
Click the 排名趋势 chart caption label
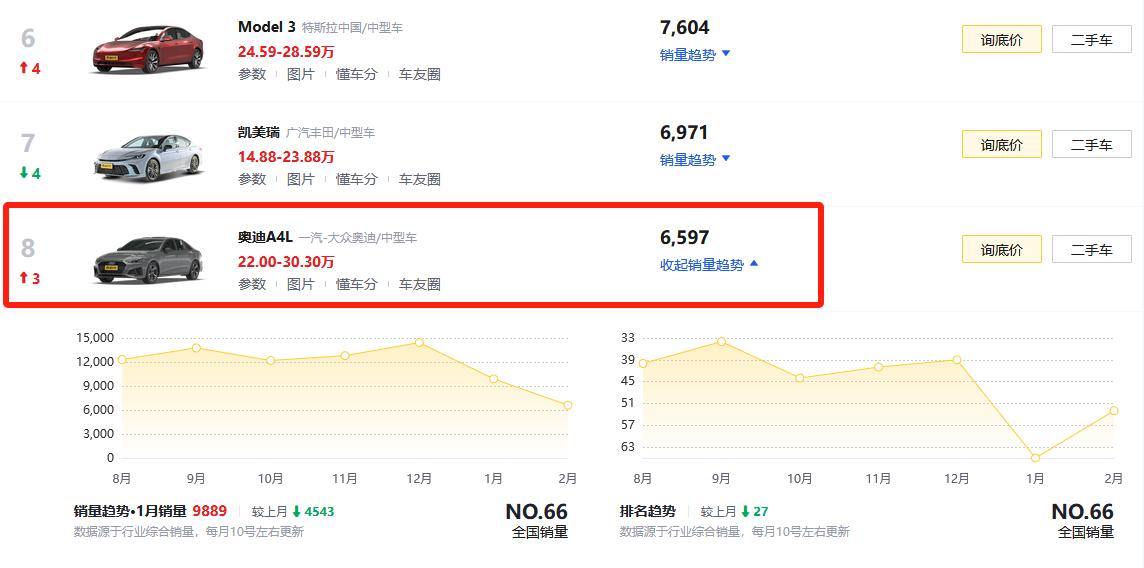[x=647, y=511]
